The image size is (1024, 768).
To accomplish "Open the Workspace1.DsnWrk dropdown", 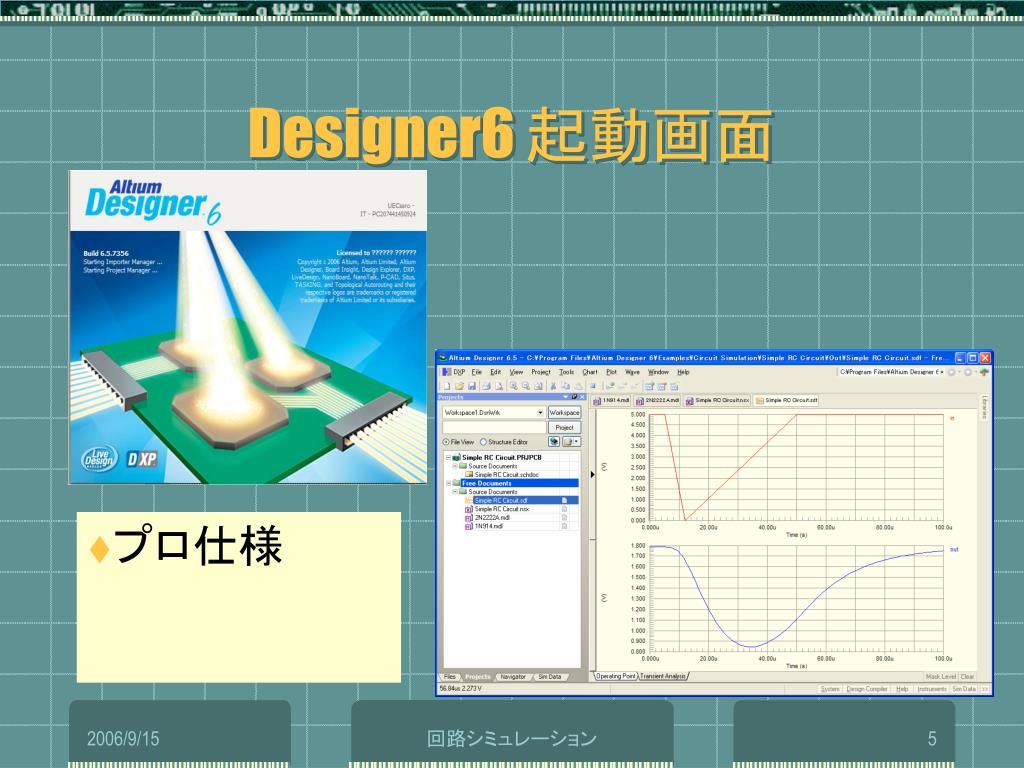I will pyautogui.click(x=540, y=413).
